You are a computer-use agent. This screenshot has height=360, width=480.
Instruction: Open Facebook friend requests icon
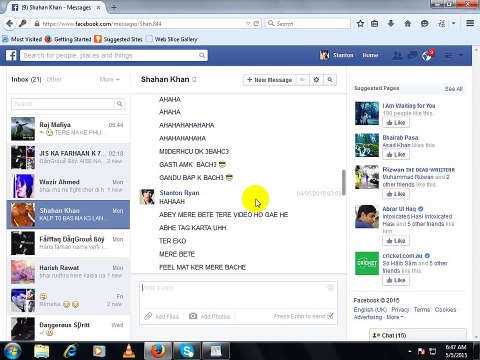[397, 55]
